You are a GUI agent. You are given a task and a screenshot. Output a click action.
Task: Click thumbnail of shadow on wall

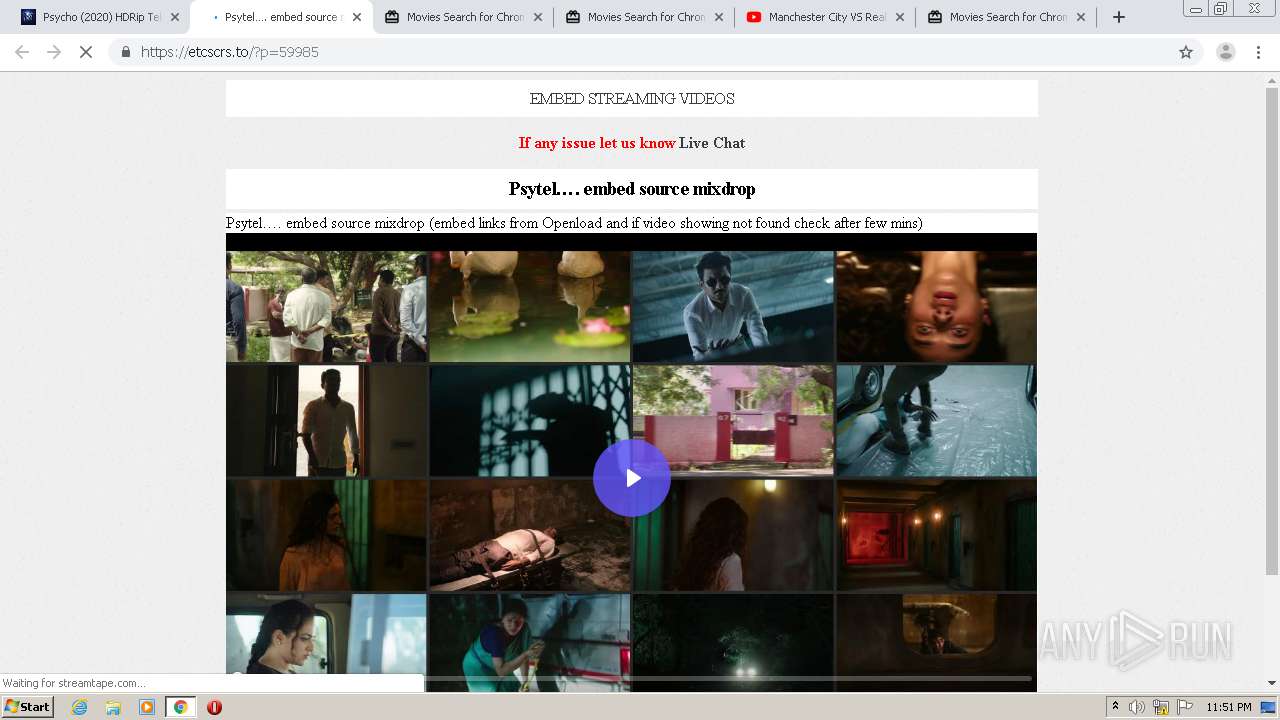click(x=530, y=420)
